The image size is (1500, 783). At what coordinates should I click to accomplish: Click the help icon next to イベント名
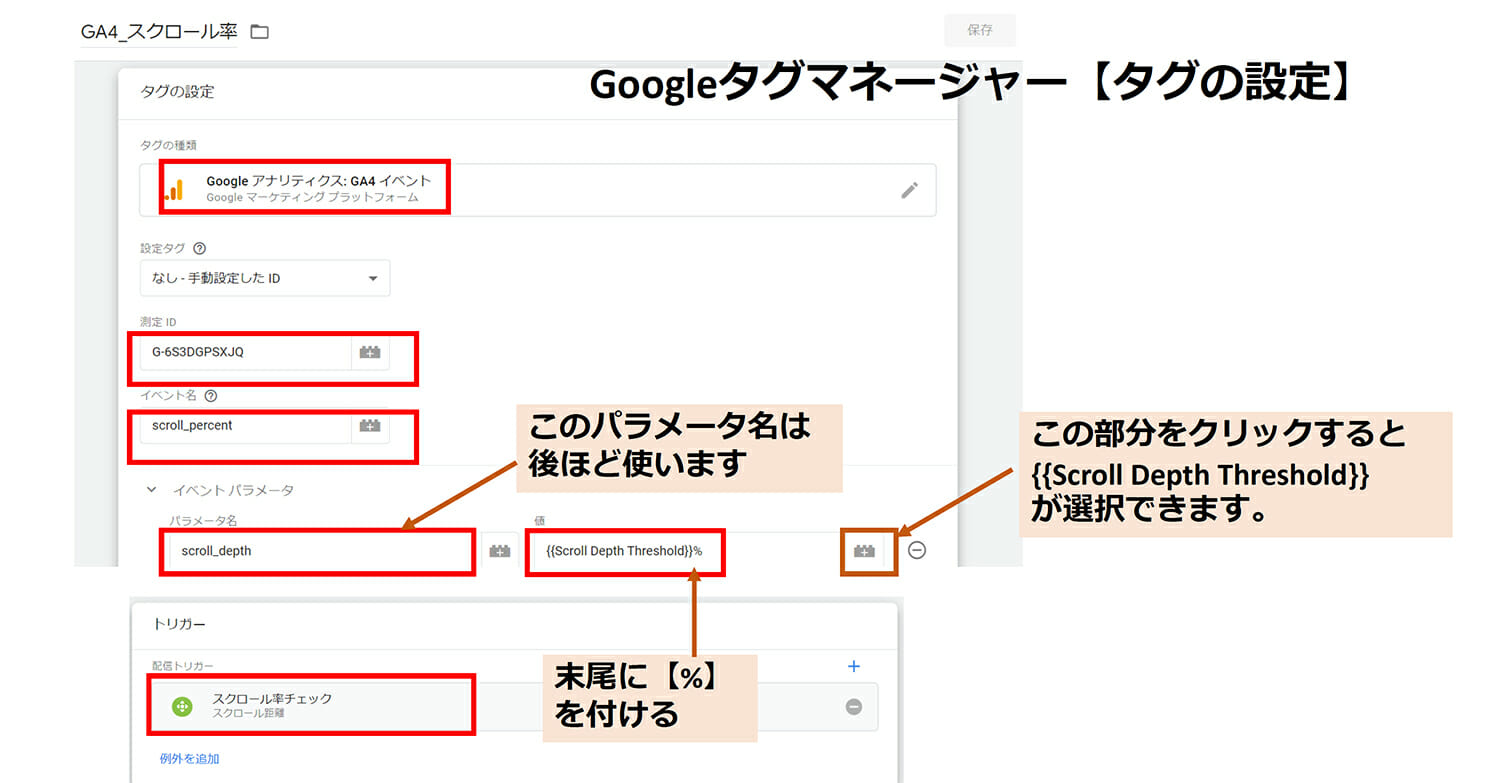(x=210, y=396)
